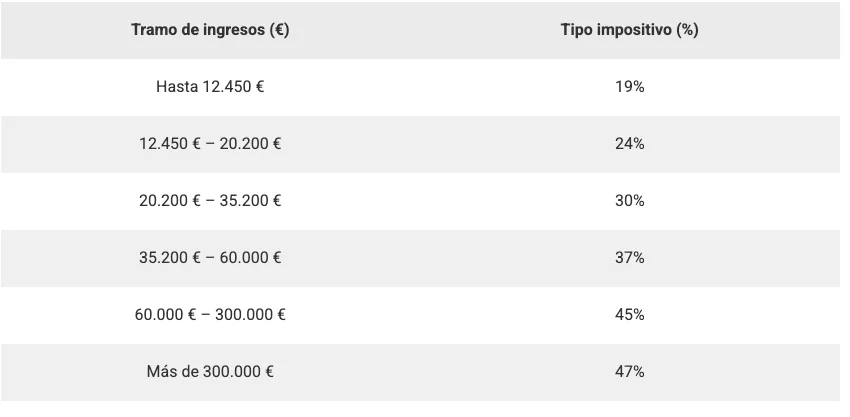
Task: Click "60.000 €" in the 37% row
Action: click(250, 258)
